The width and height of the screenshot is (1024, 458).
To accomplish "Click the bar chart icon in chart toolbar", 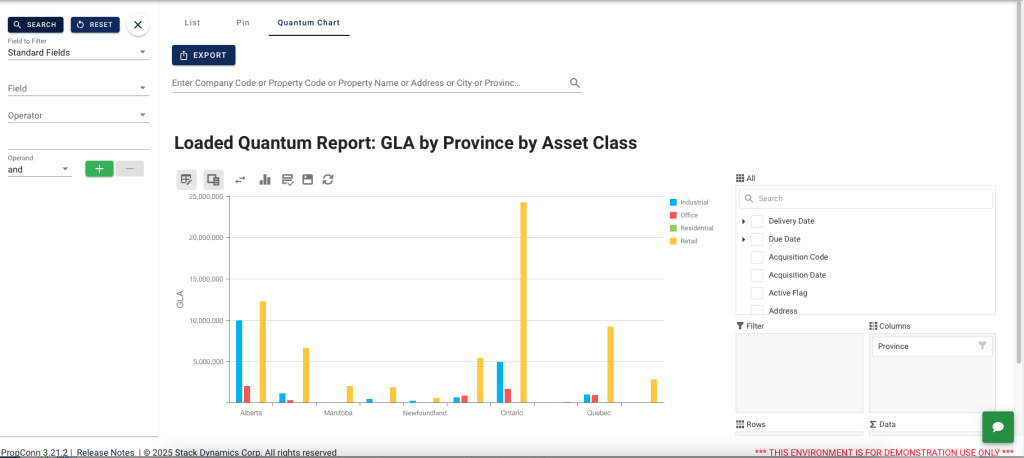I will click(x=265, y=180).
